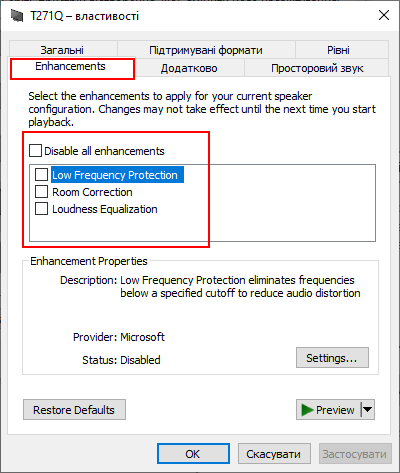Open enhancement Settings... button
The width and height of the screenshot is (400, 473).
pos(332,358)
